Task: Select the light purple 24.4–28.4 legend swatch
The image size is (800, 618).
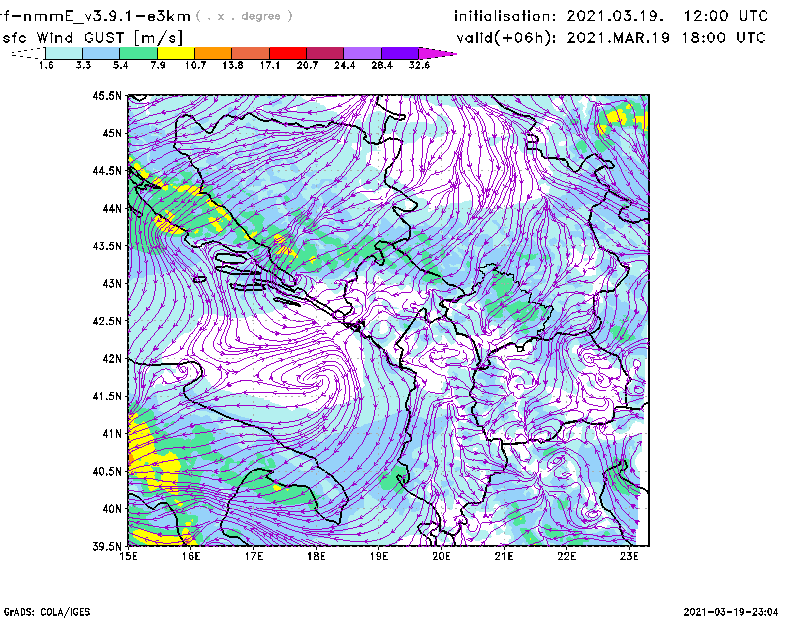Action: 362,53
